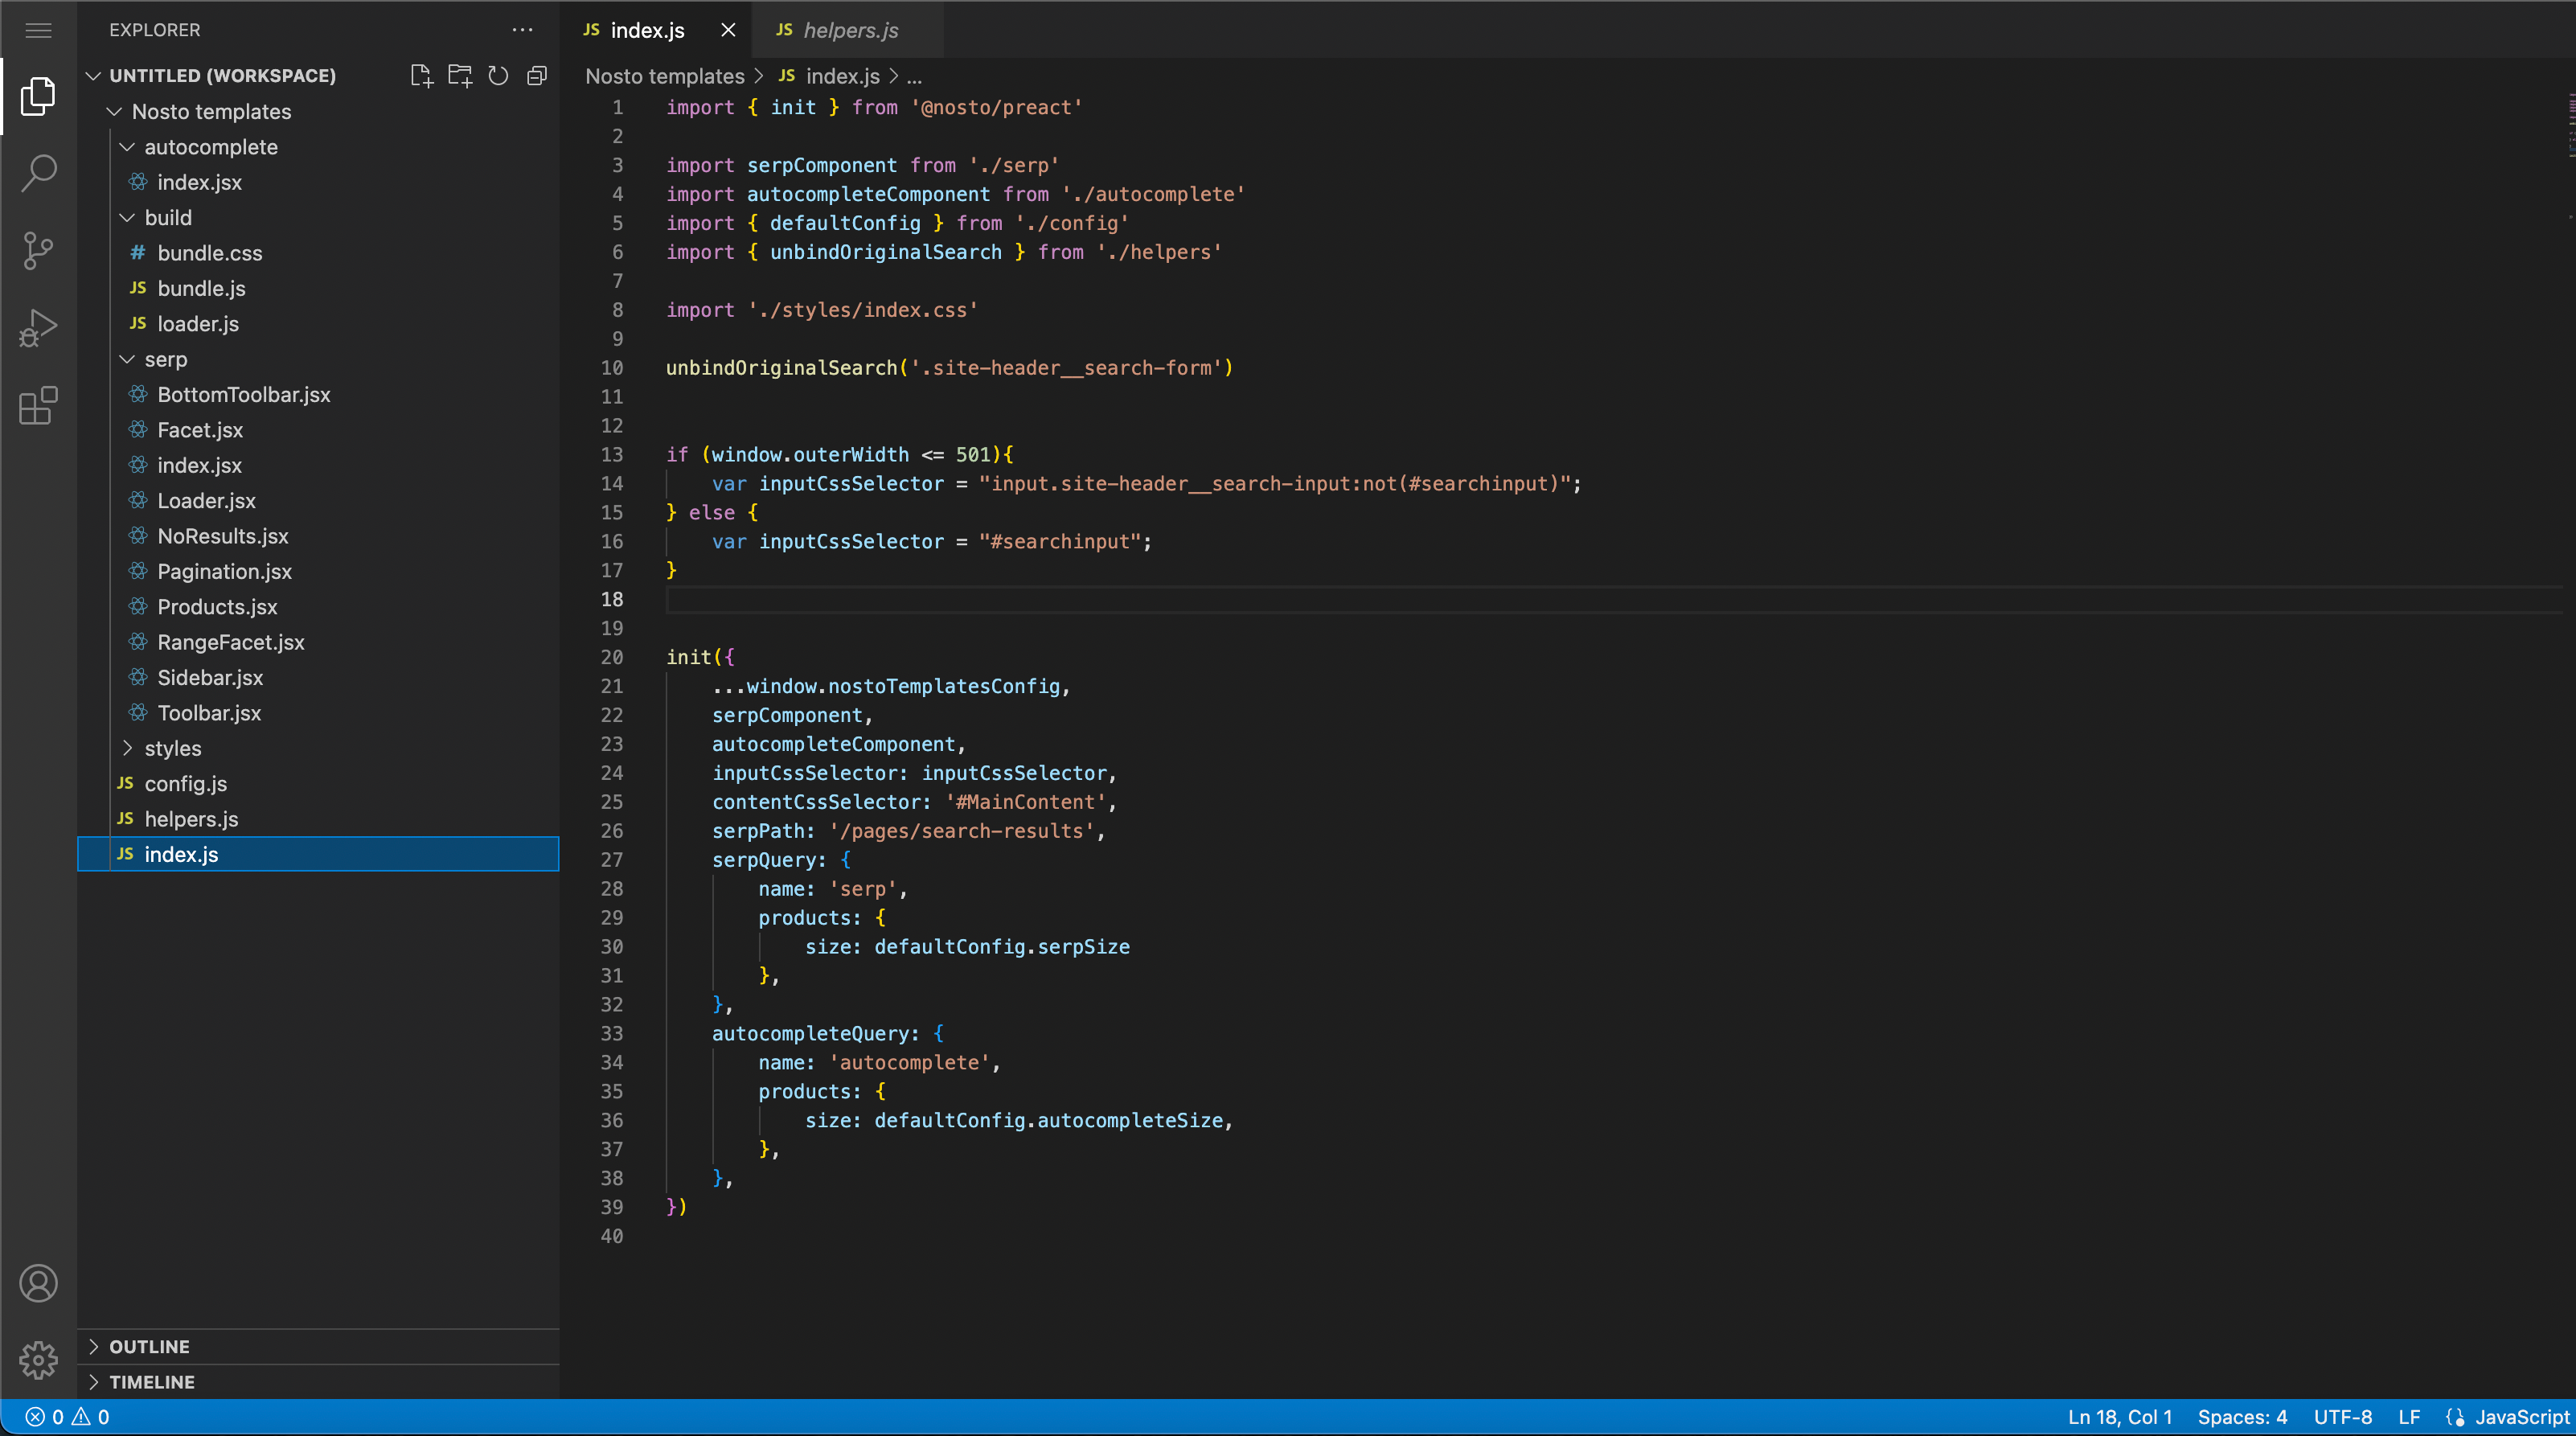Expand the OUTLINE section
The width and height of the screenshot is (2576, 1436).
(x=149, y=1346)
